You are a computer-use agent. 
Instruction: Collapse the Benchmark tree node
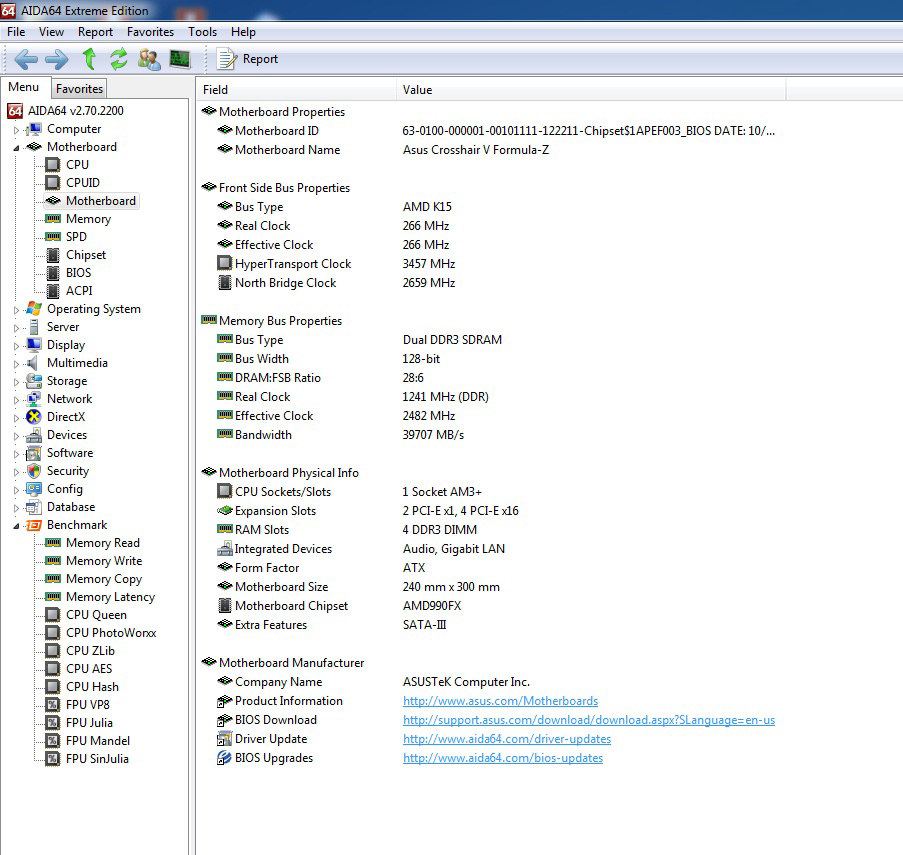coord(17,526)
